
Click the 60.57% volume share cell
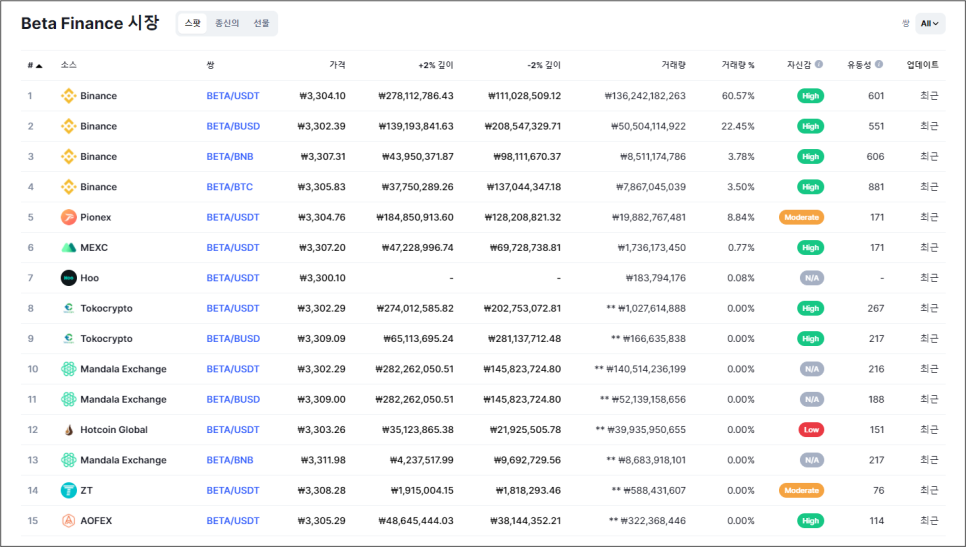click(x=738, y=95)
